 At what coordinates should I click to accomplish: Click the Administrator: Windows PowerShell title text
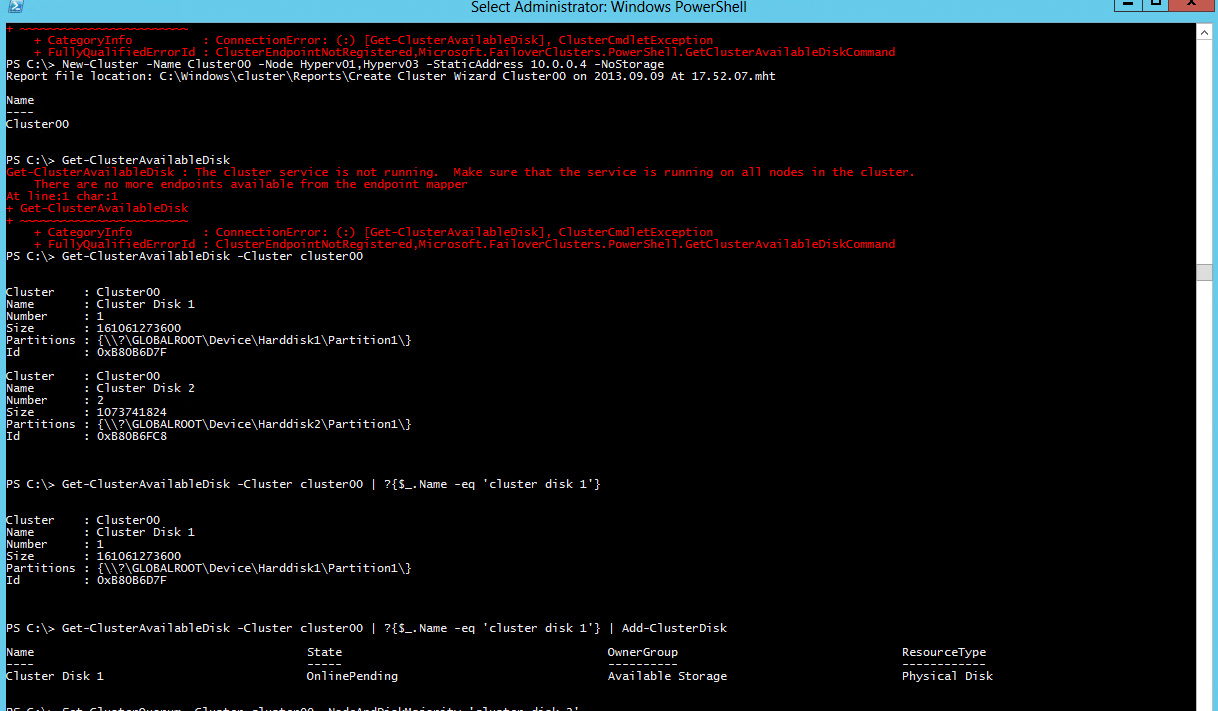(x=608, y=8)
